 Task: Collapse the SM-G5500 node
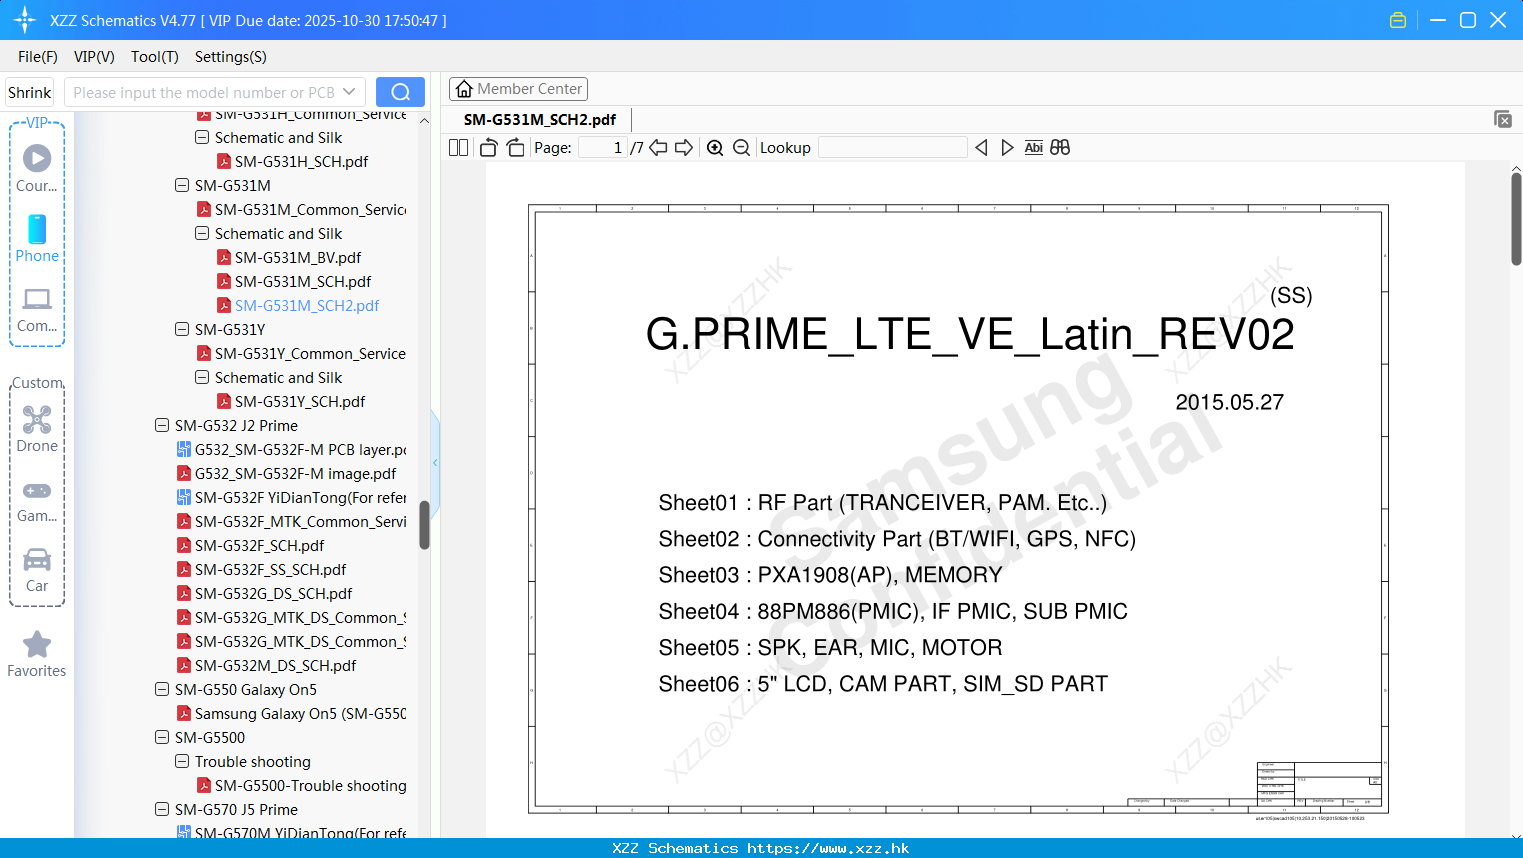tap(162, 737)
